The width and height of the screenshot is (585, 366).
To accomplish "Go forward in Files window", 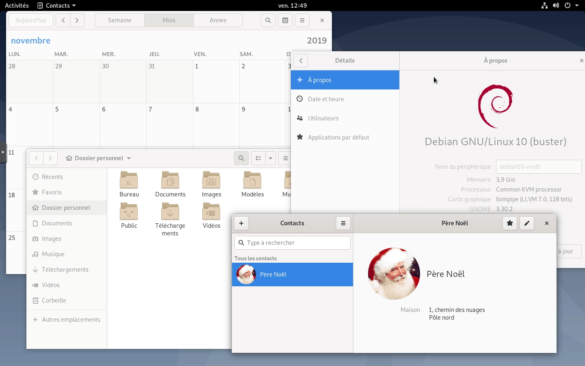I will (x=50, y=158).
